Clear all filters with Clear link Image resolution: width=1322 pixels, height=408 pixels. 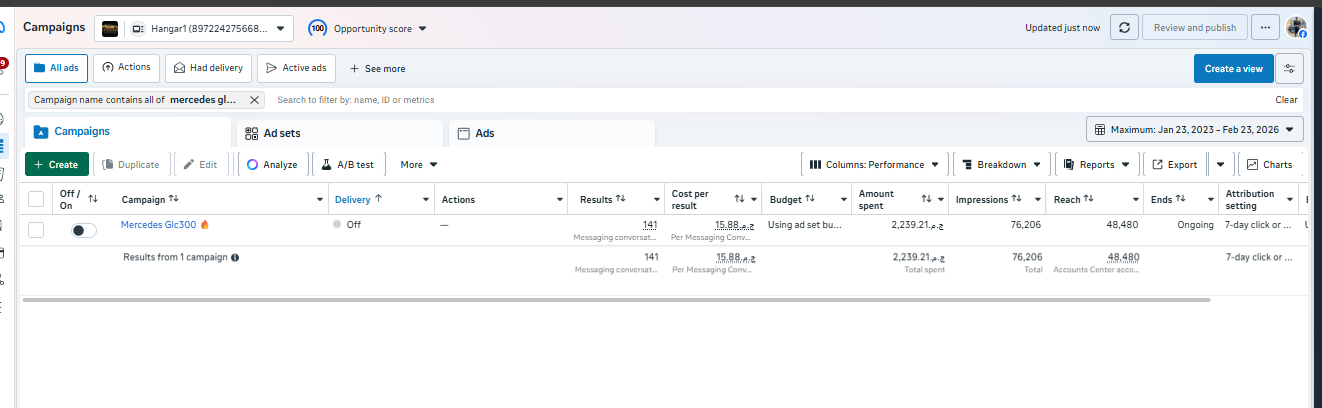[1286, 100]
